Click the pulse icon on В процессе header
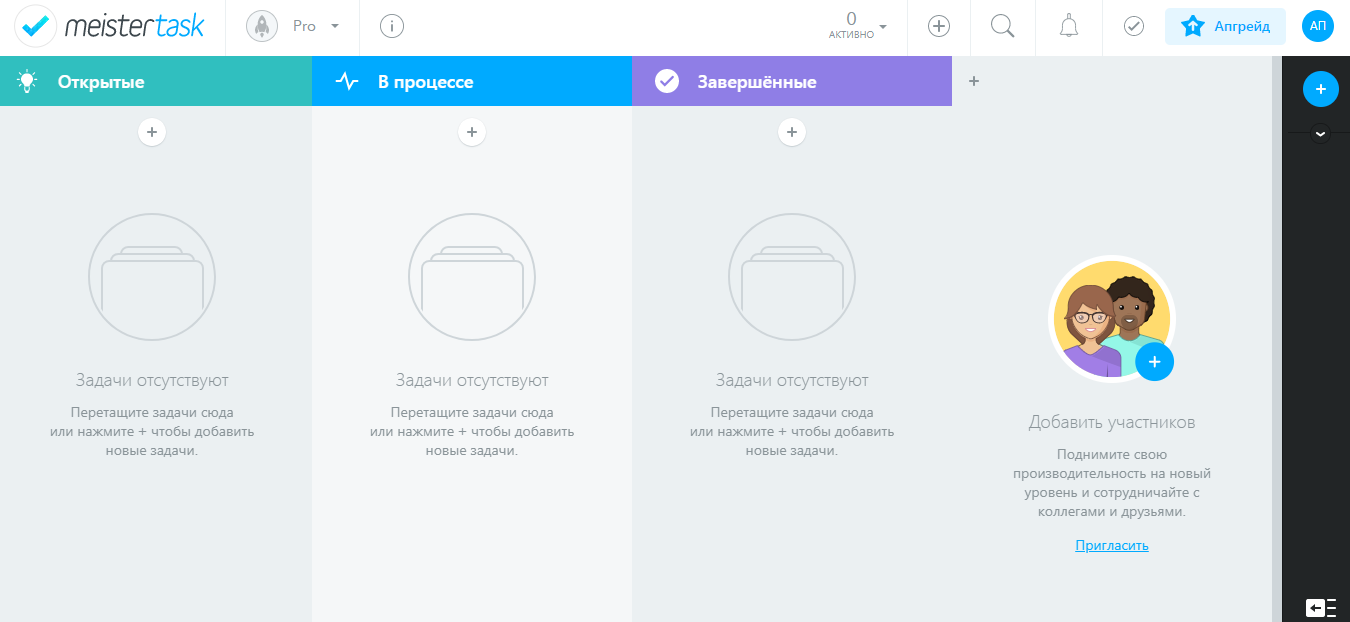The width and height of the screenshot is (1350, 622). (x=346, y=81)
